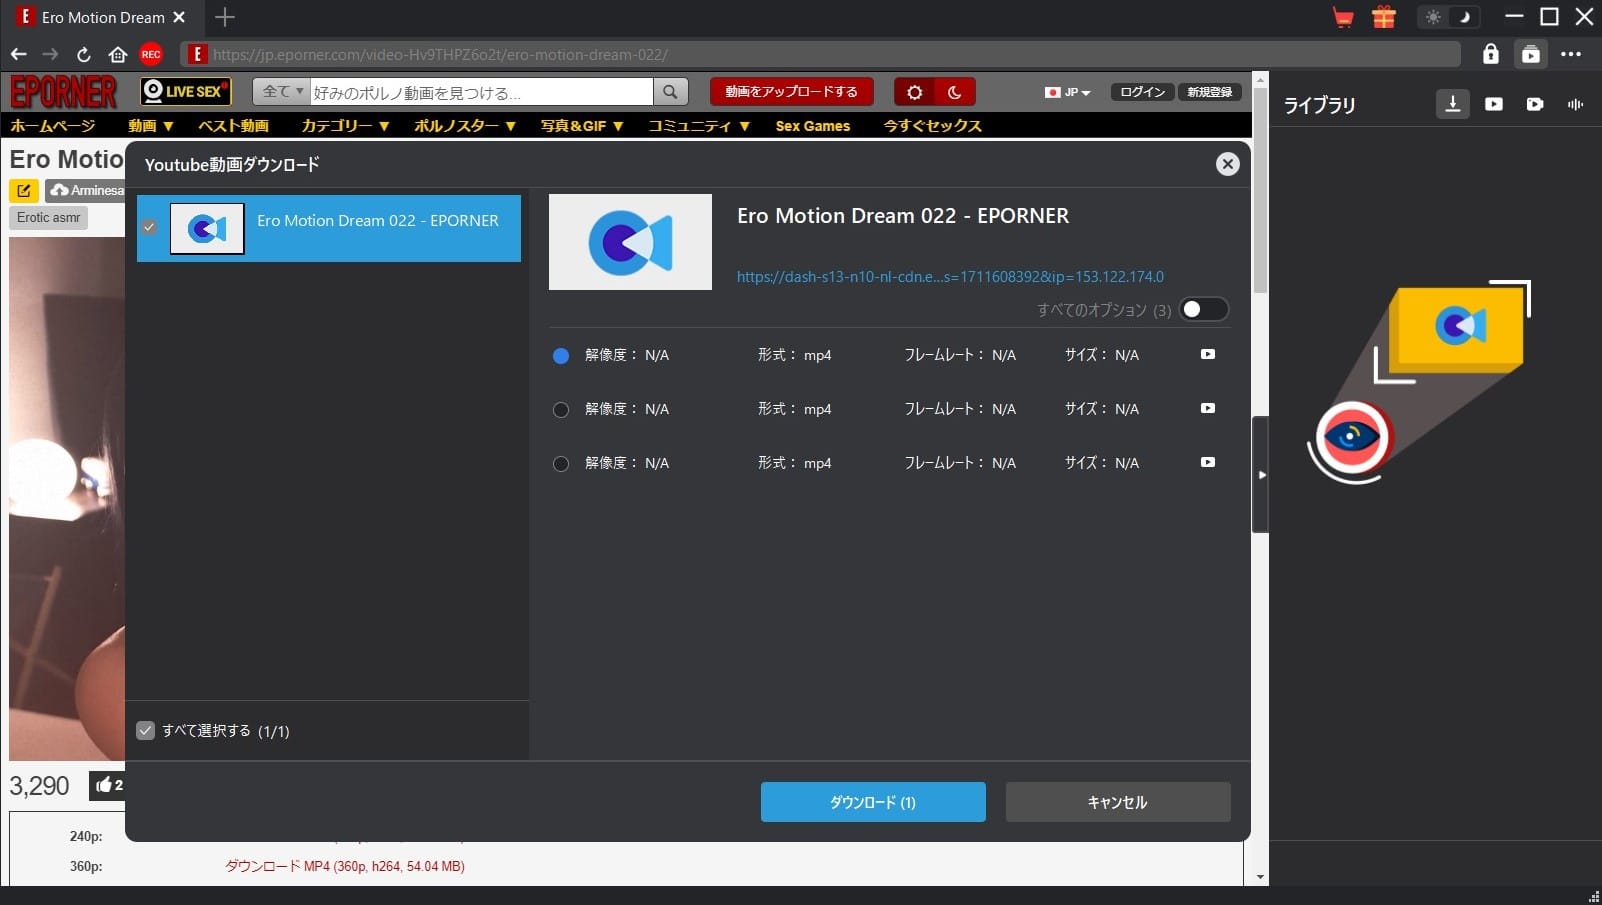
Task: Click the 新規登録 button
Action: pos(1210,92)
